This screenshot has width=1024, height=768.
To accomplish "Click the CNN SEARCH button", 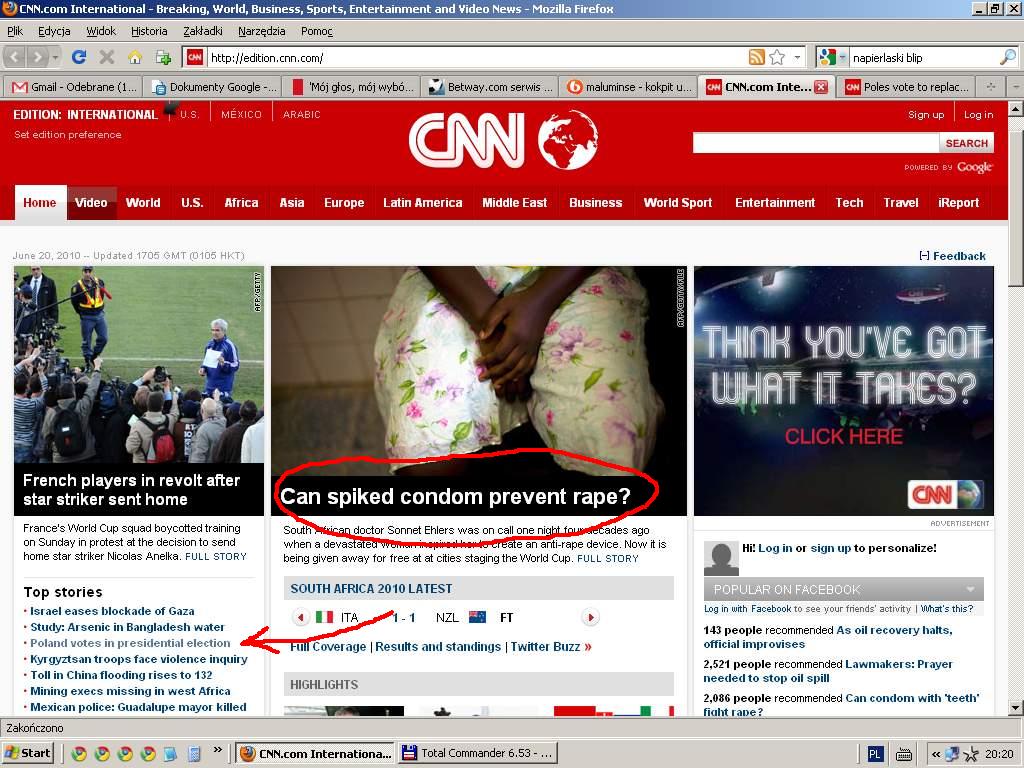I will 967,143.
